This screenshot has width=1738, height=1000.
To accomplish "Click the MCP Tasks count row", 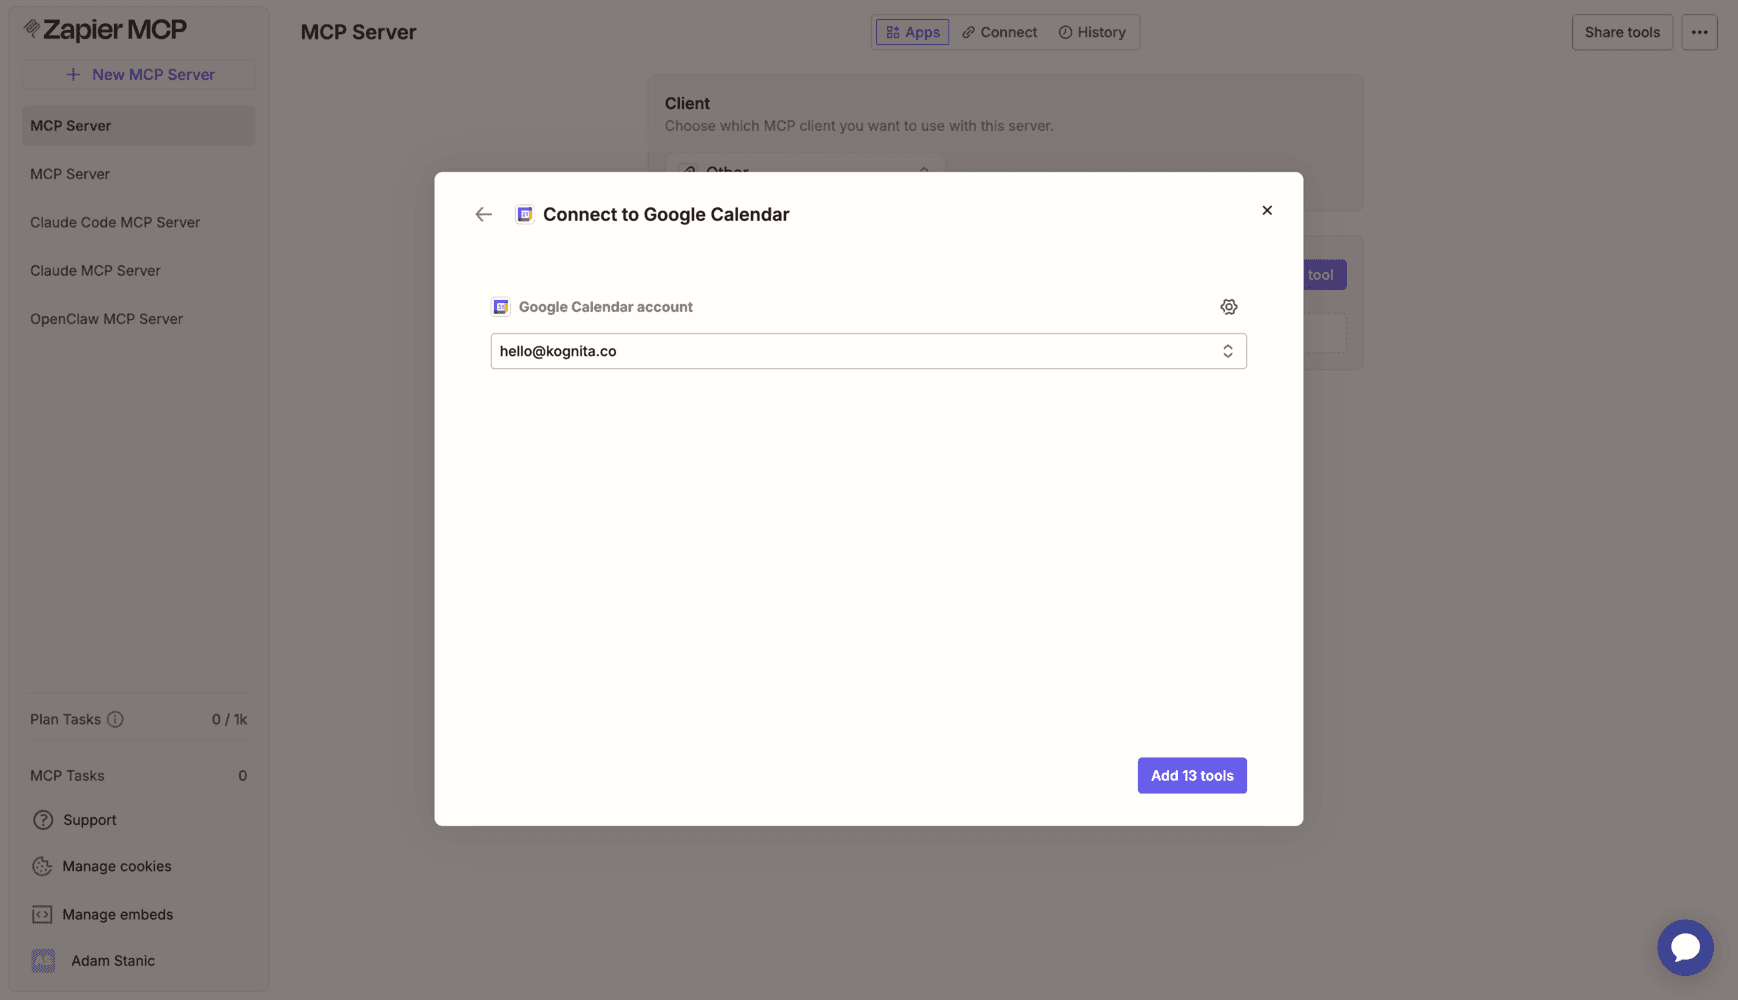I will pos(139,776).
